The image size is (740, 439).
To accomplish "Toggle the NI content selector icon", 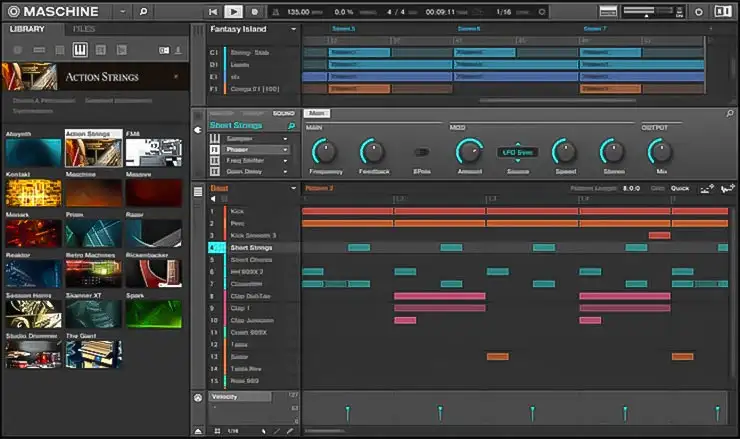I will click(164, 50).
